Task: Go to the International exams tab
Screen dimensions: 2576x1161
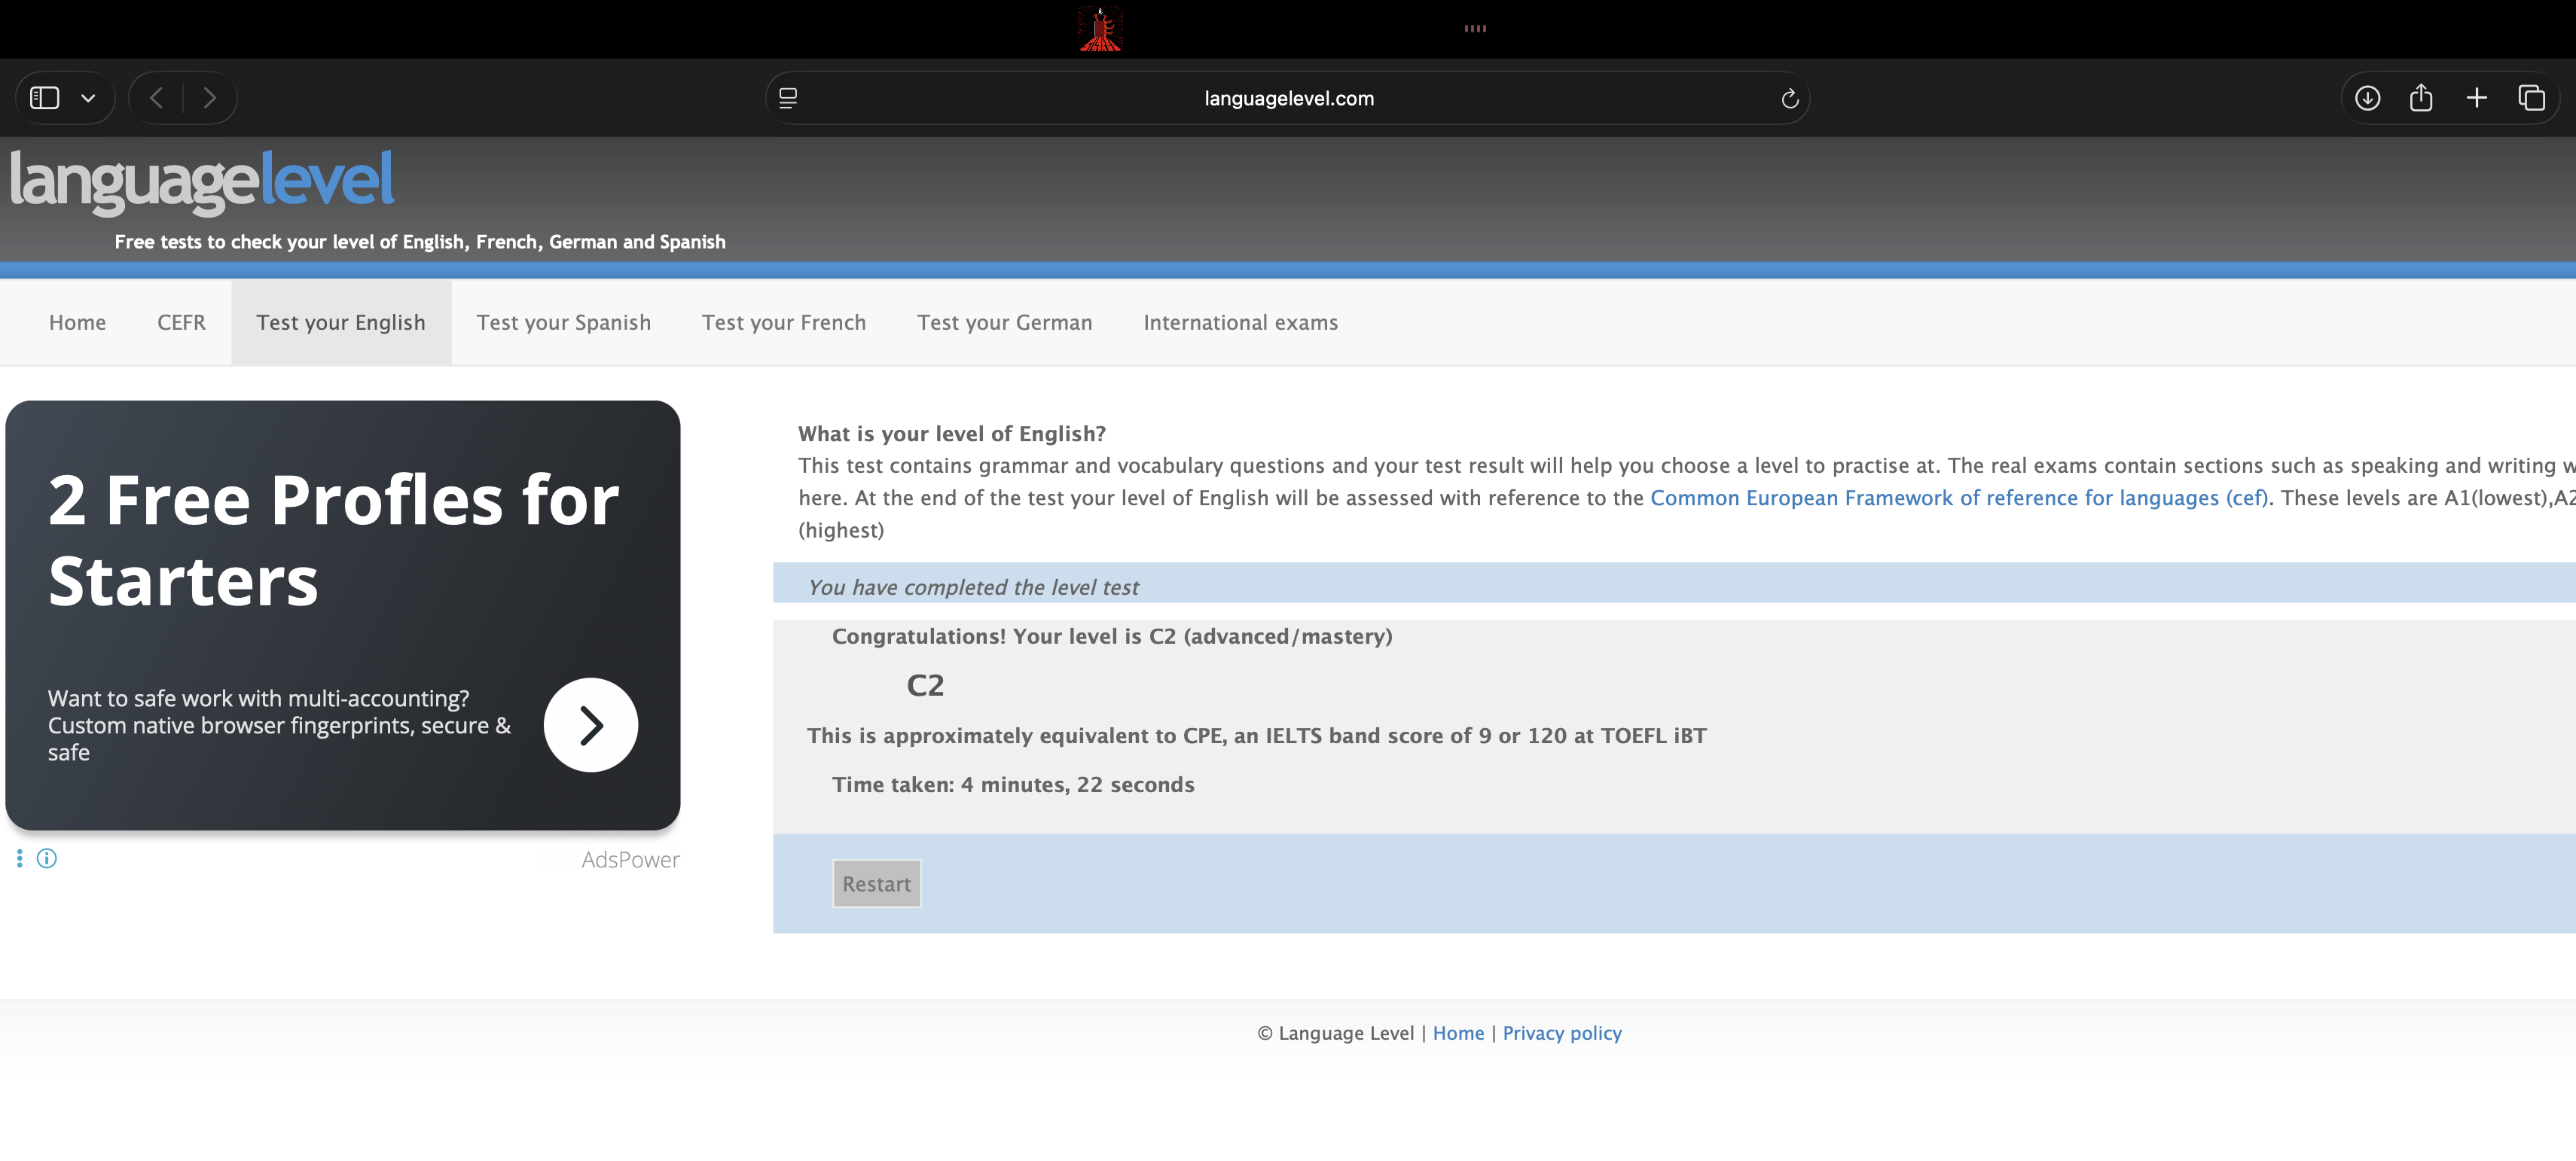Action: coord(1240,322)
